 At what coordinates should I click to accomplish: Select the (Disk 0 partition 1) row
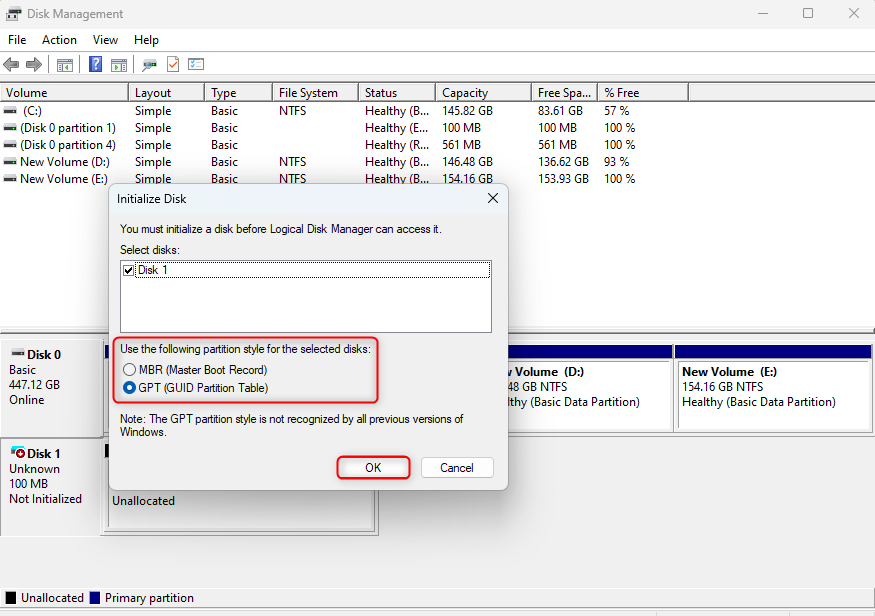pyautogui.click(x=344, y=128)
